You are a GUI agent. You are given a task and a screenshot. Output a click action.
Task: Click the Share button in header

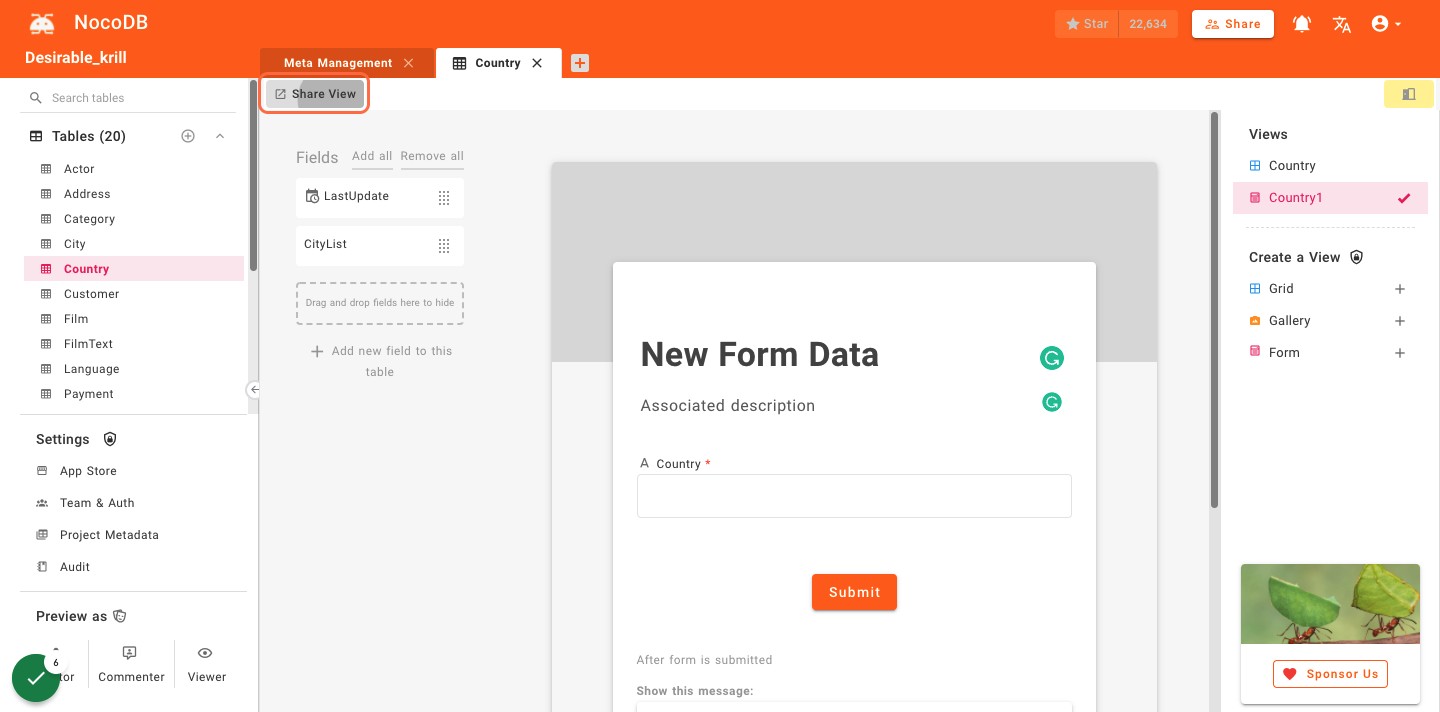[x=1233, y=24]
